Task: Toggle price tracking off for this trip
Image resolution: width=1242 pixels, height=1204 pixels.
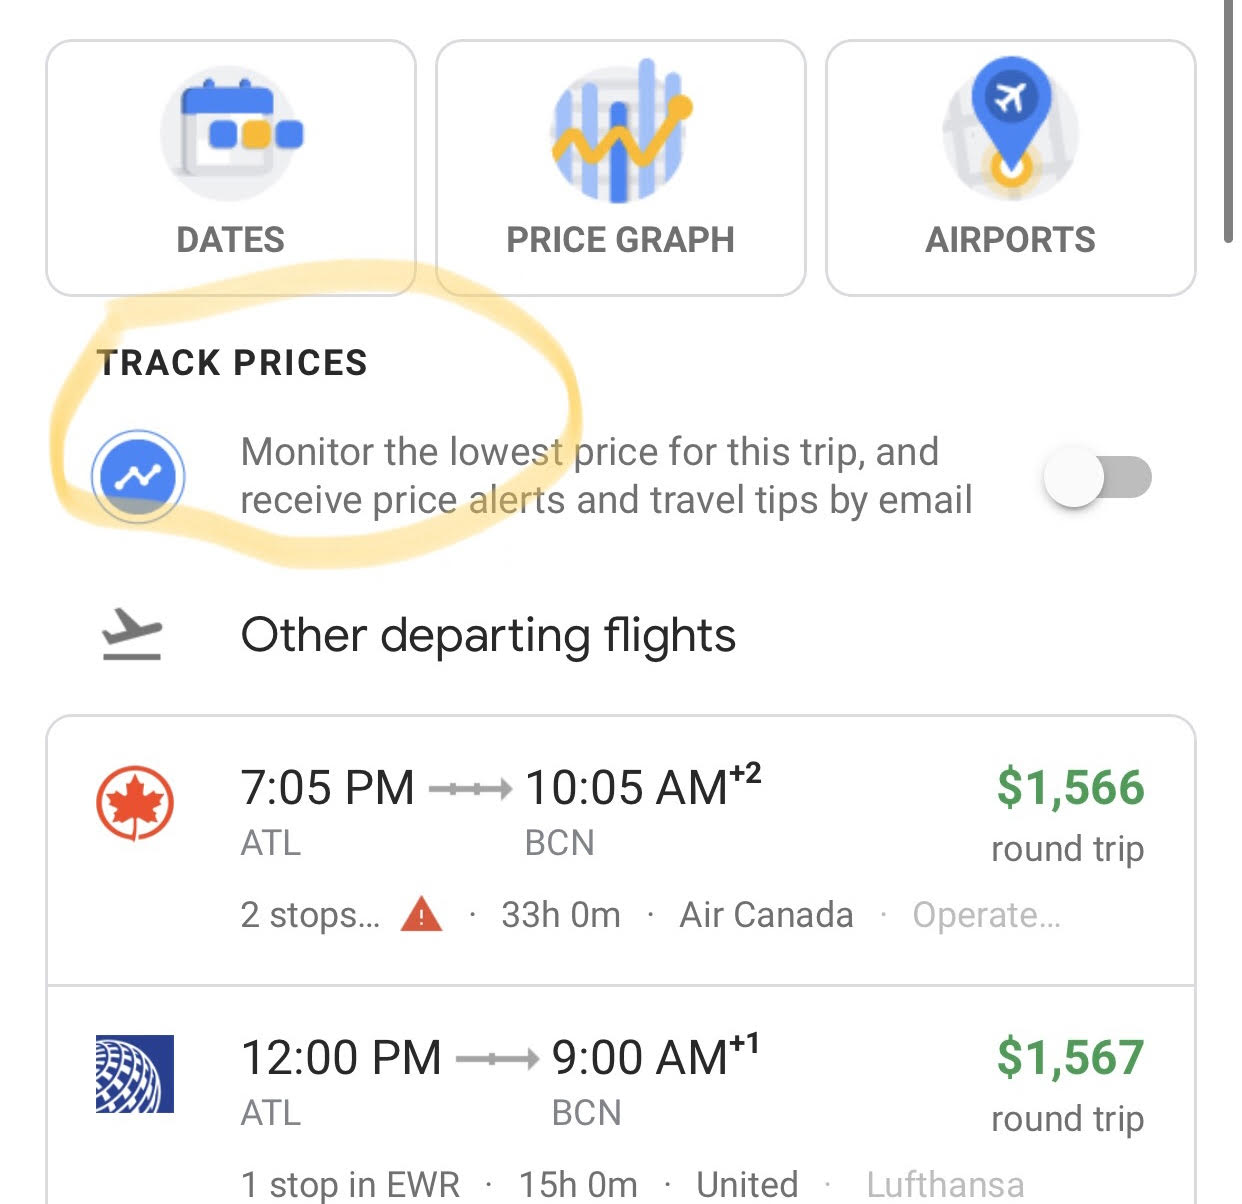Action: point(1100,478)
